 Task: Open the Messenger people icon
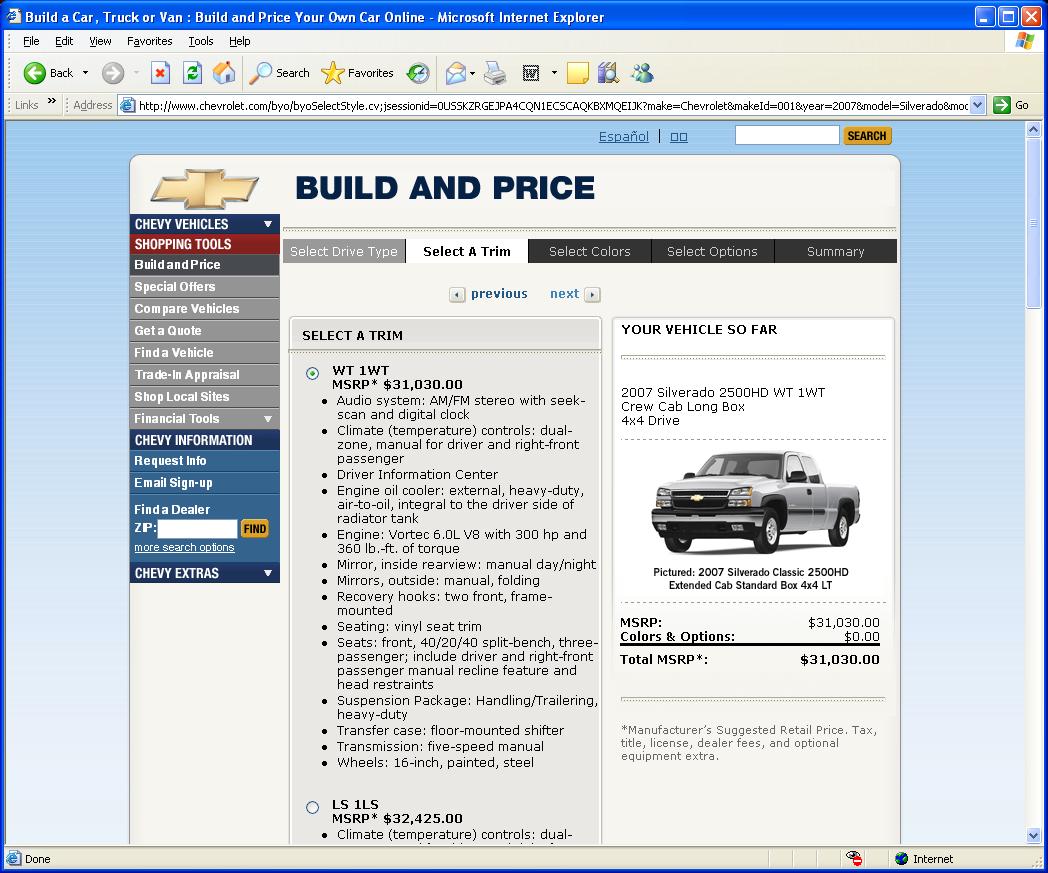(x=642, y=73)
